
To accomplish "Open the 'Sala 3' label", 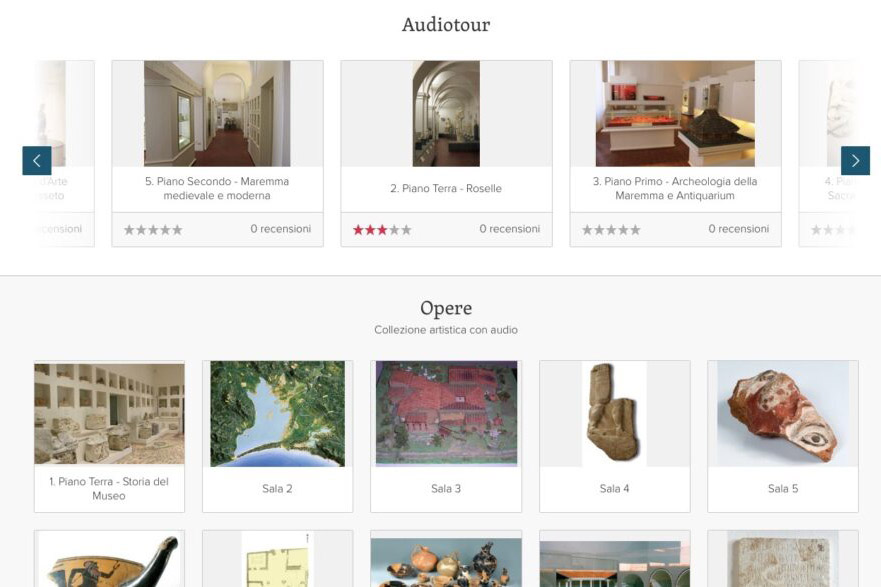I will tap(446, 488).
